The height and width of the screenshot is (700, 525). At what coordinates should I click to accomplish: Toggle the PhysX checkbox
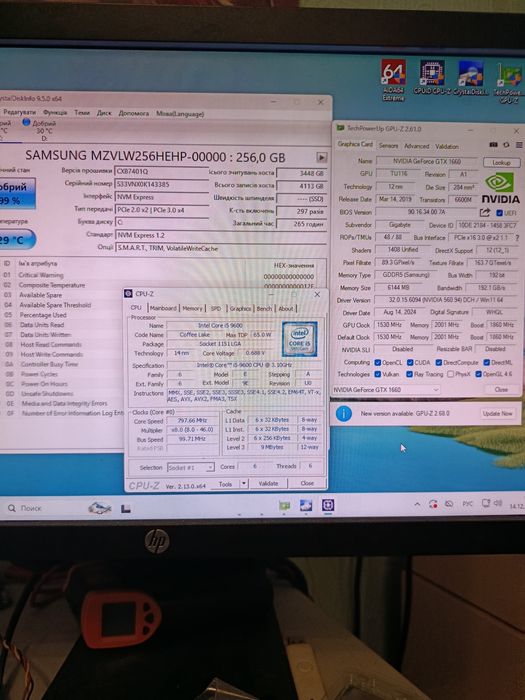pyautogui.click(x=450, y=374)
